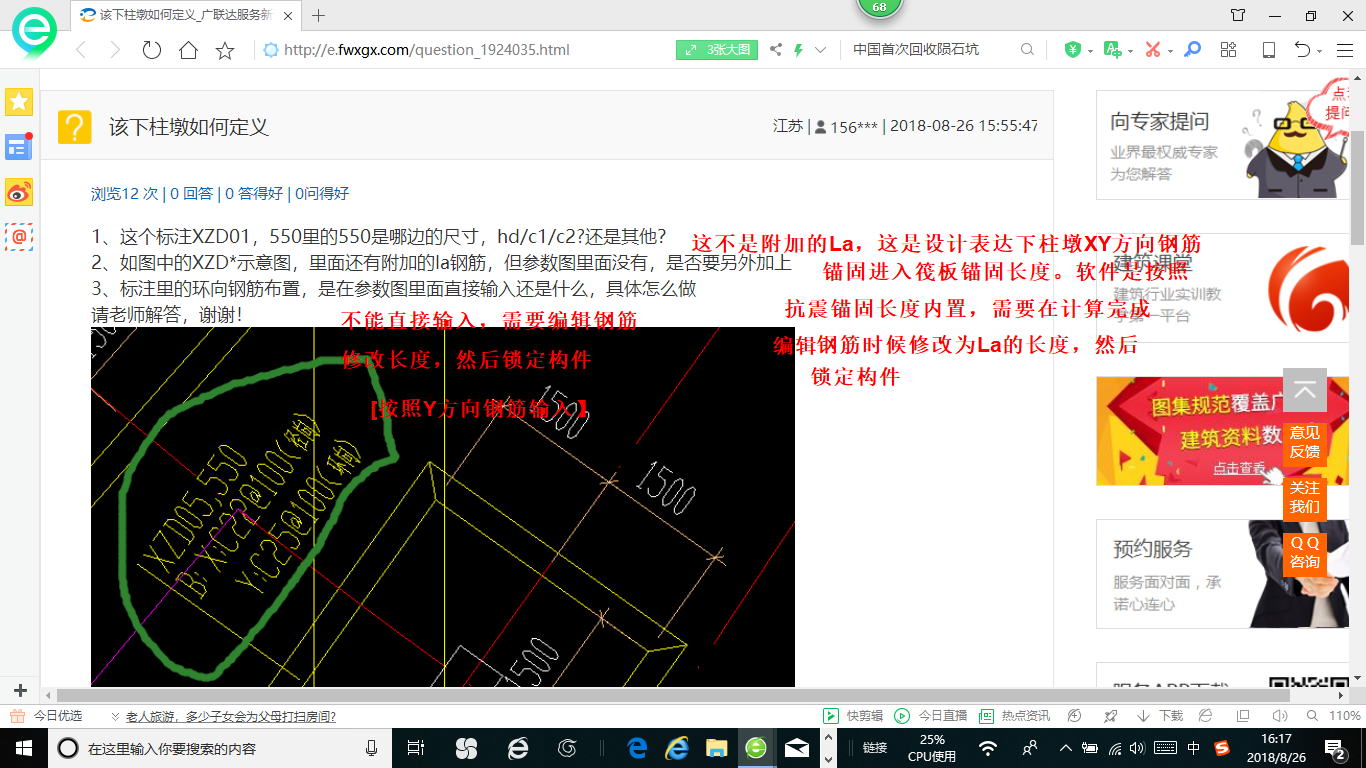The image size is (1366, 768).
Task: Open the translate tool icon
Action: pyautogui.click(x=1112, y=50)
